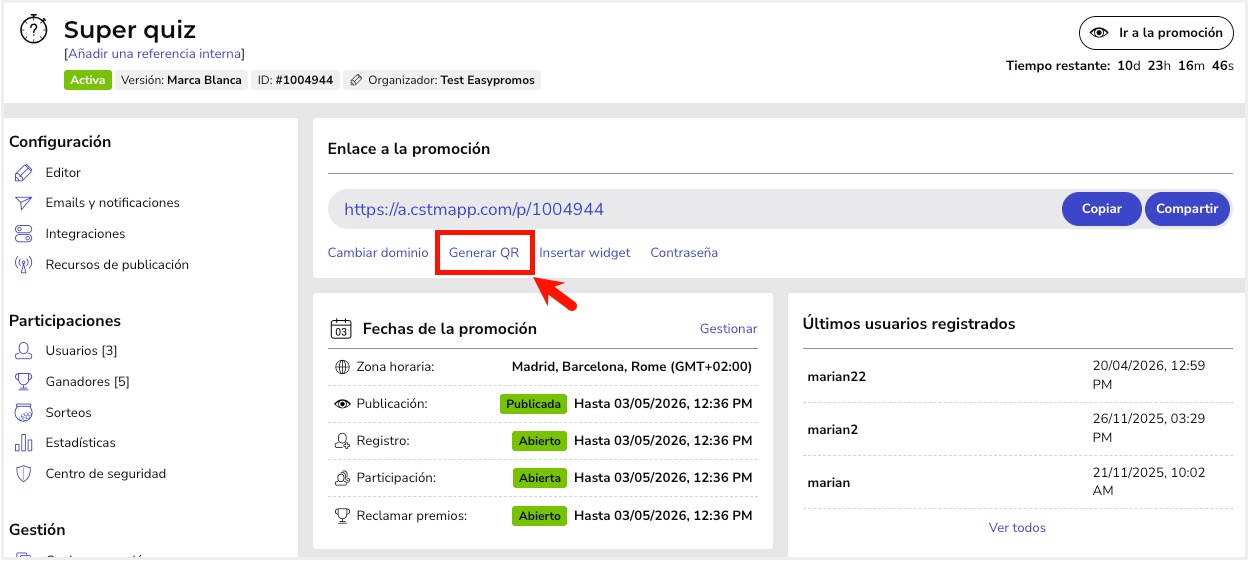Click the Editor pencil icon in sidebar
The width and height of the screenshot is (1248, 561).
(24, 173)
